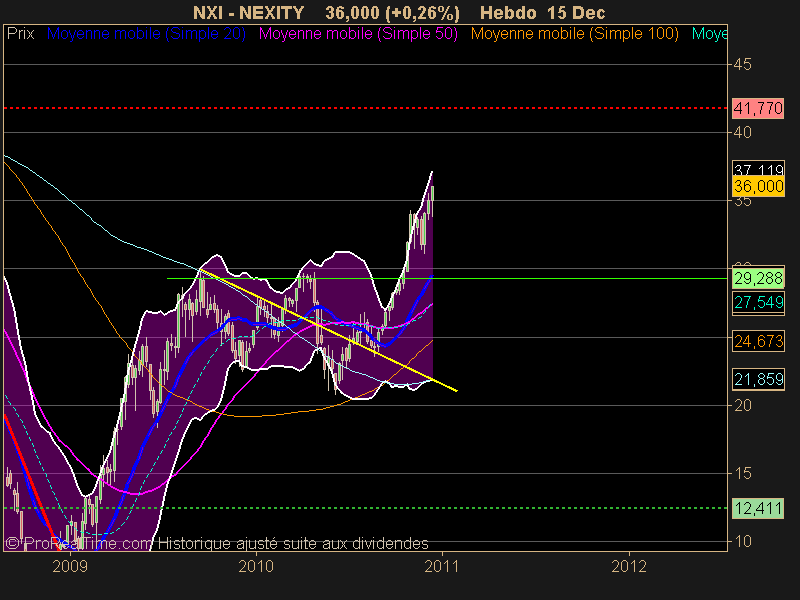Click the 15 price axis tick
Viewport: 800px width, 600px height.
coord(742,473)
